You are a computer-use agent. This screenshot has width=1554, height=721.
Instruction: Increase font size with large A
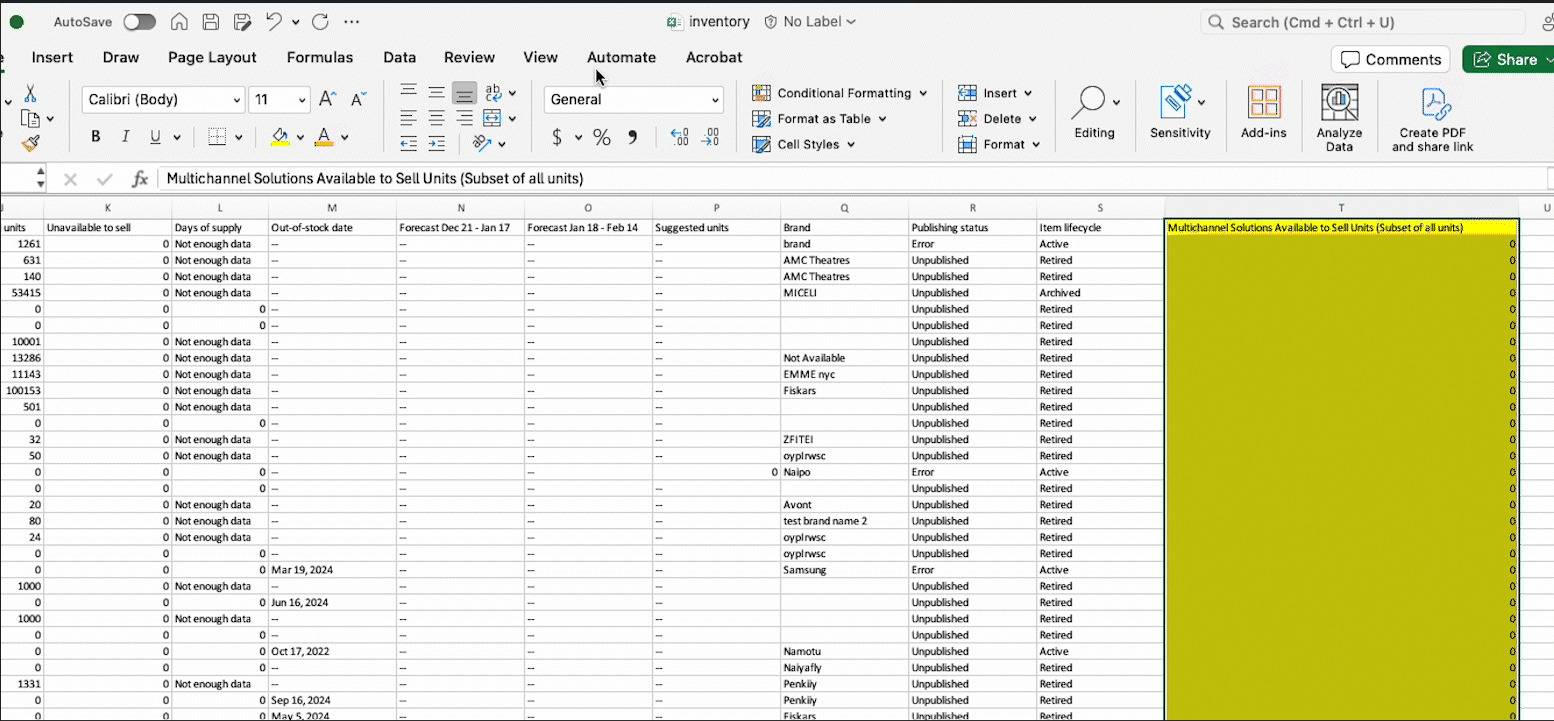tap(327, 99)
